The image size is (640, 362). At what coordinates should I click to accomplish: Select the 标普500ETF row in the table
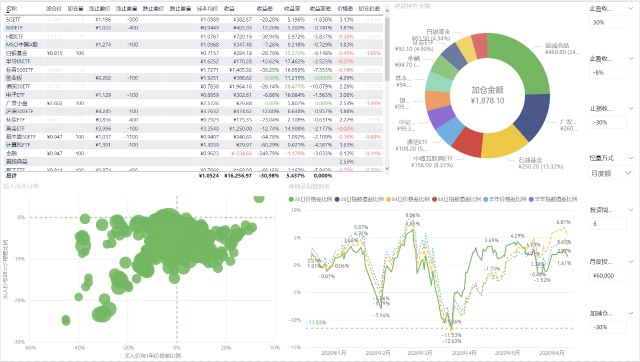pyautogui.click(x=194, y=70)
